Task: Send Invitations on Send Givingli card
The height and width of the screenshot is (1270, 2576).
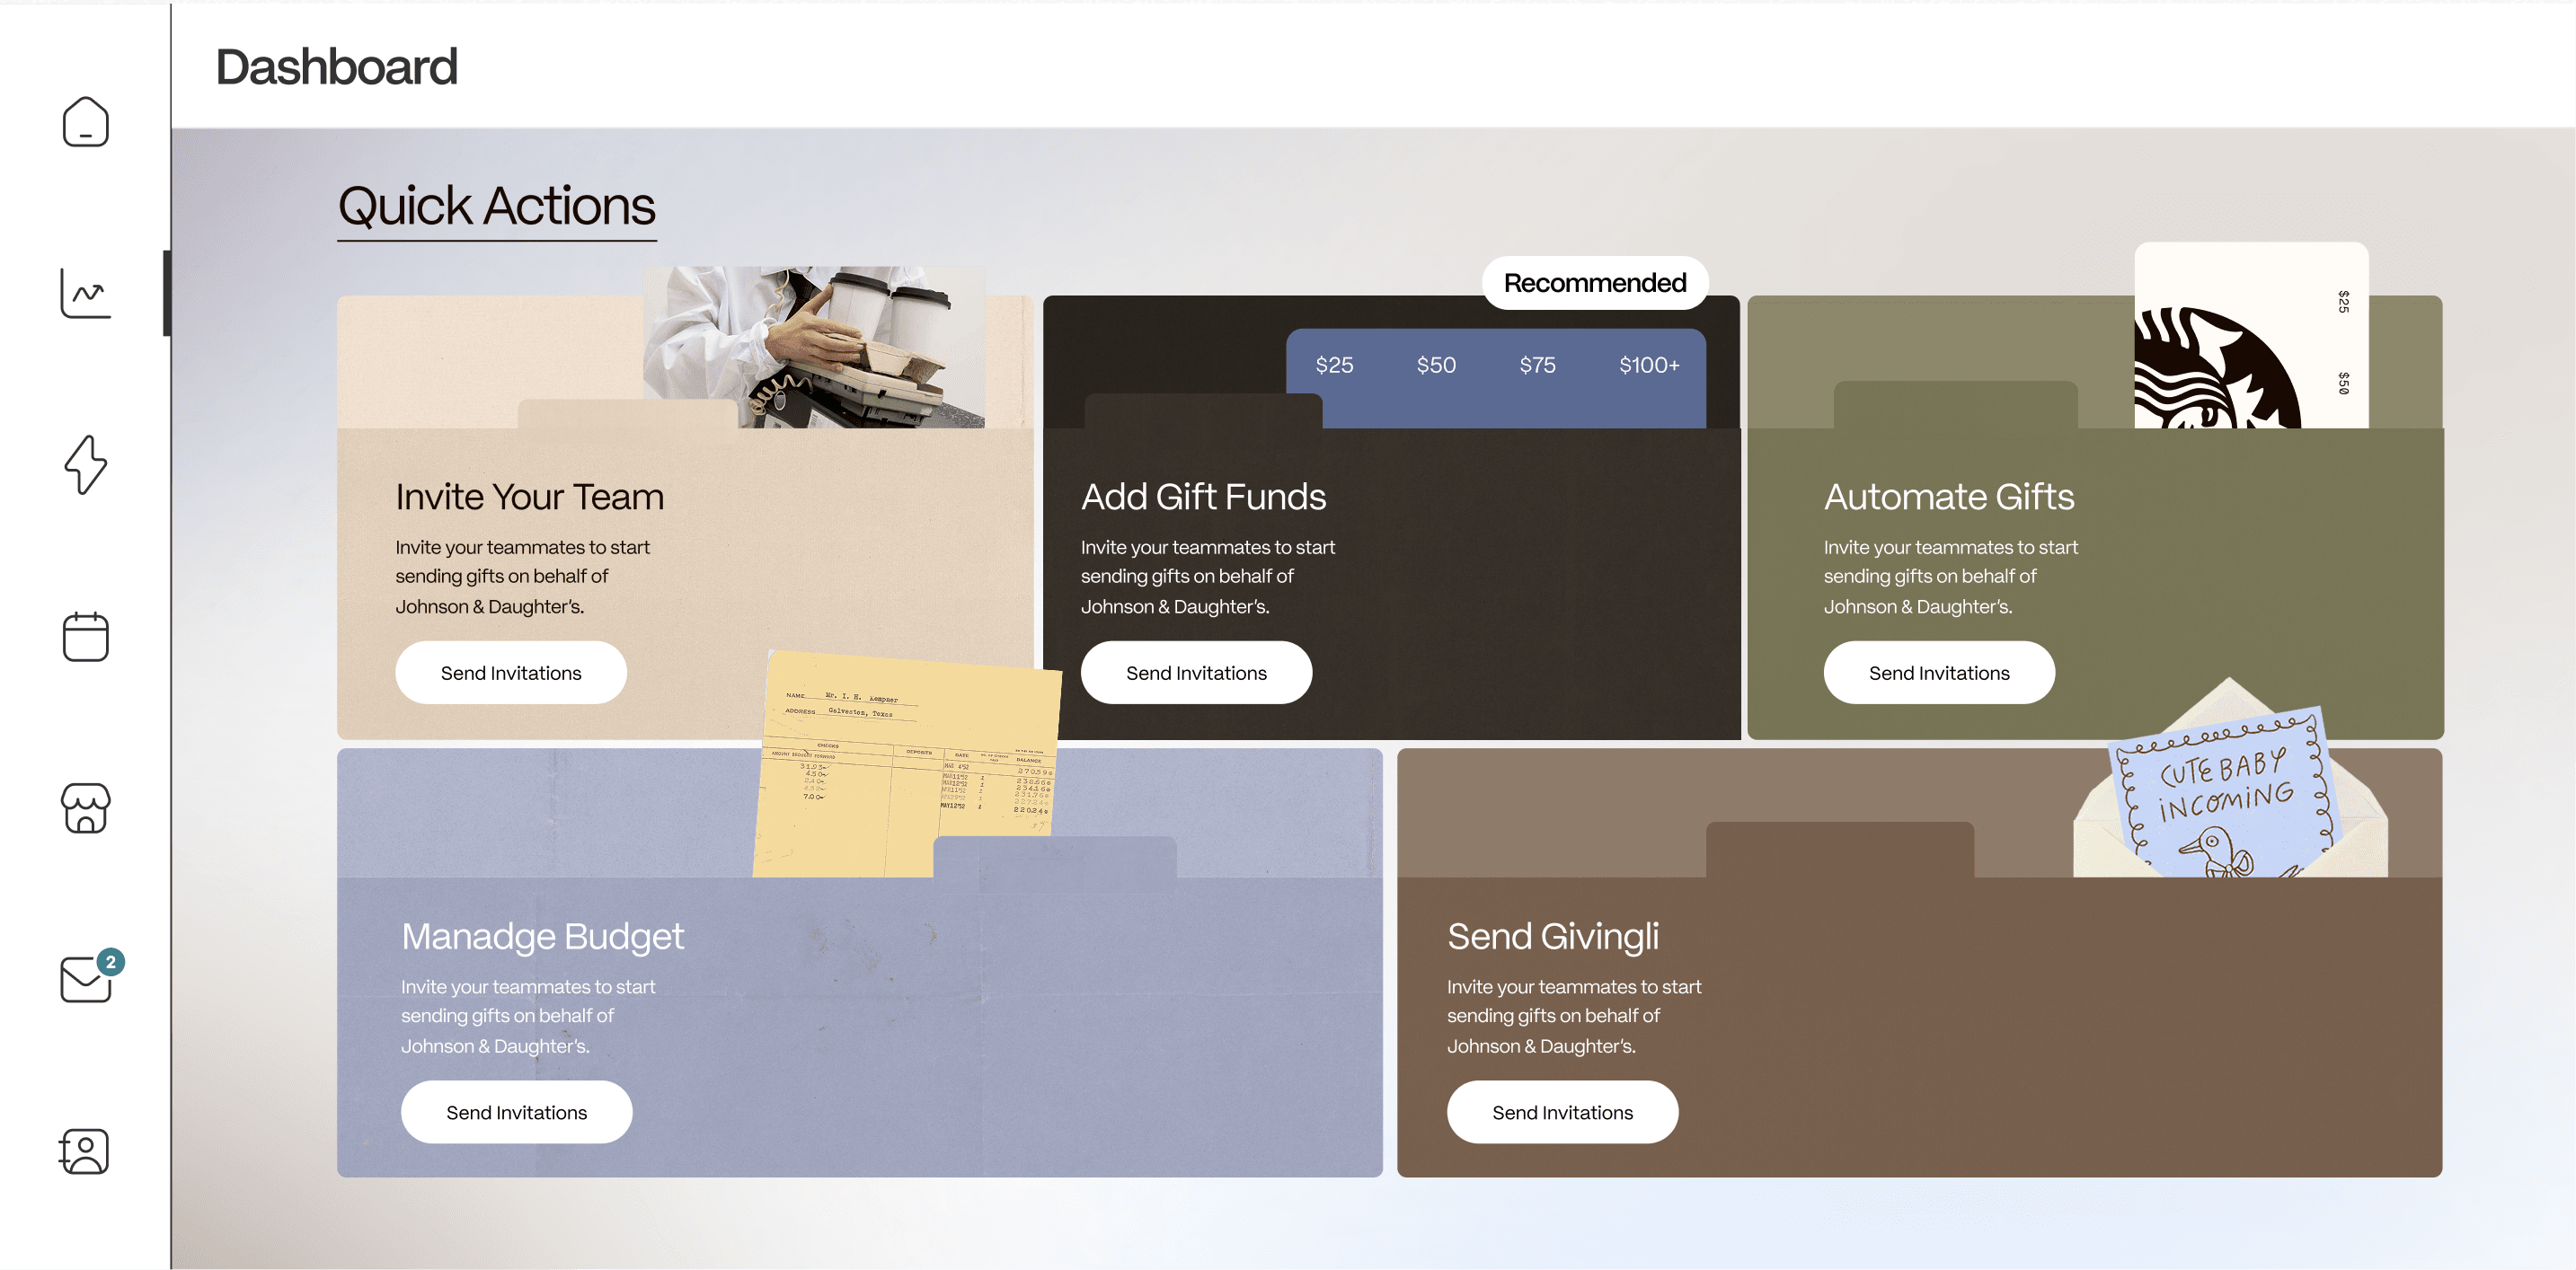Action: click(1562, 1112)
